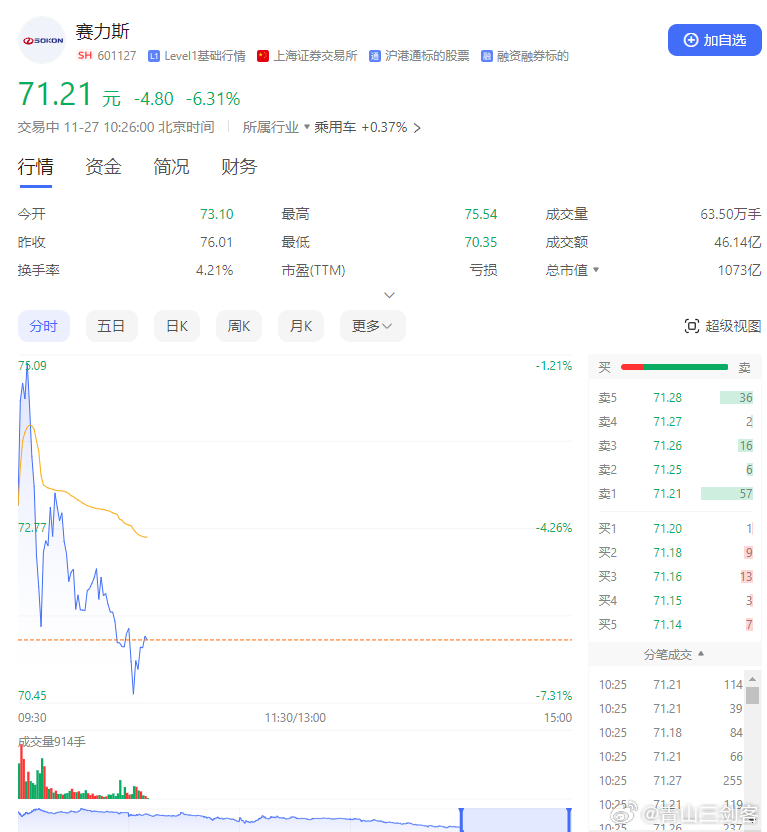The image size is (767, 832).
Task: Click the 成交量914手 volume label
Action: [x=52, y=741]
